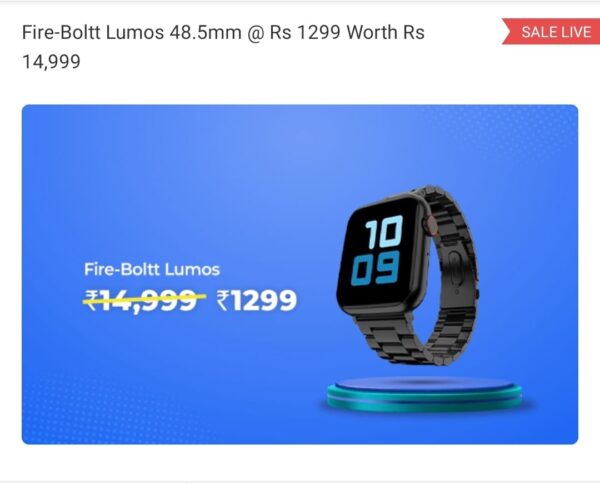
Task: Open the Fire-Boltt Lumos 48.5mm deal title
Action: pos(223,47)
